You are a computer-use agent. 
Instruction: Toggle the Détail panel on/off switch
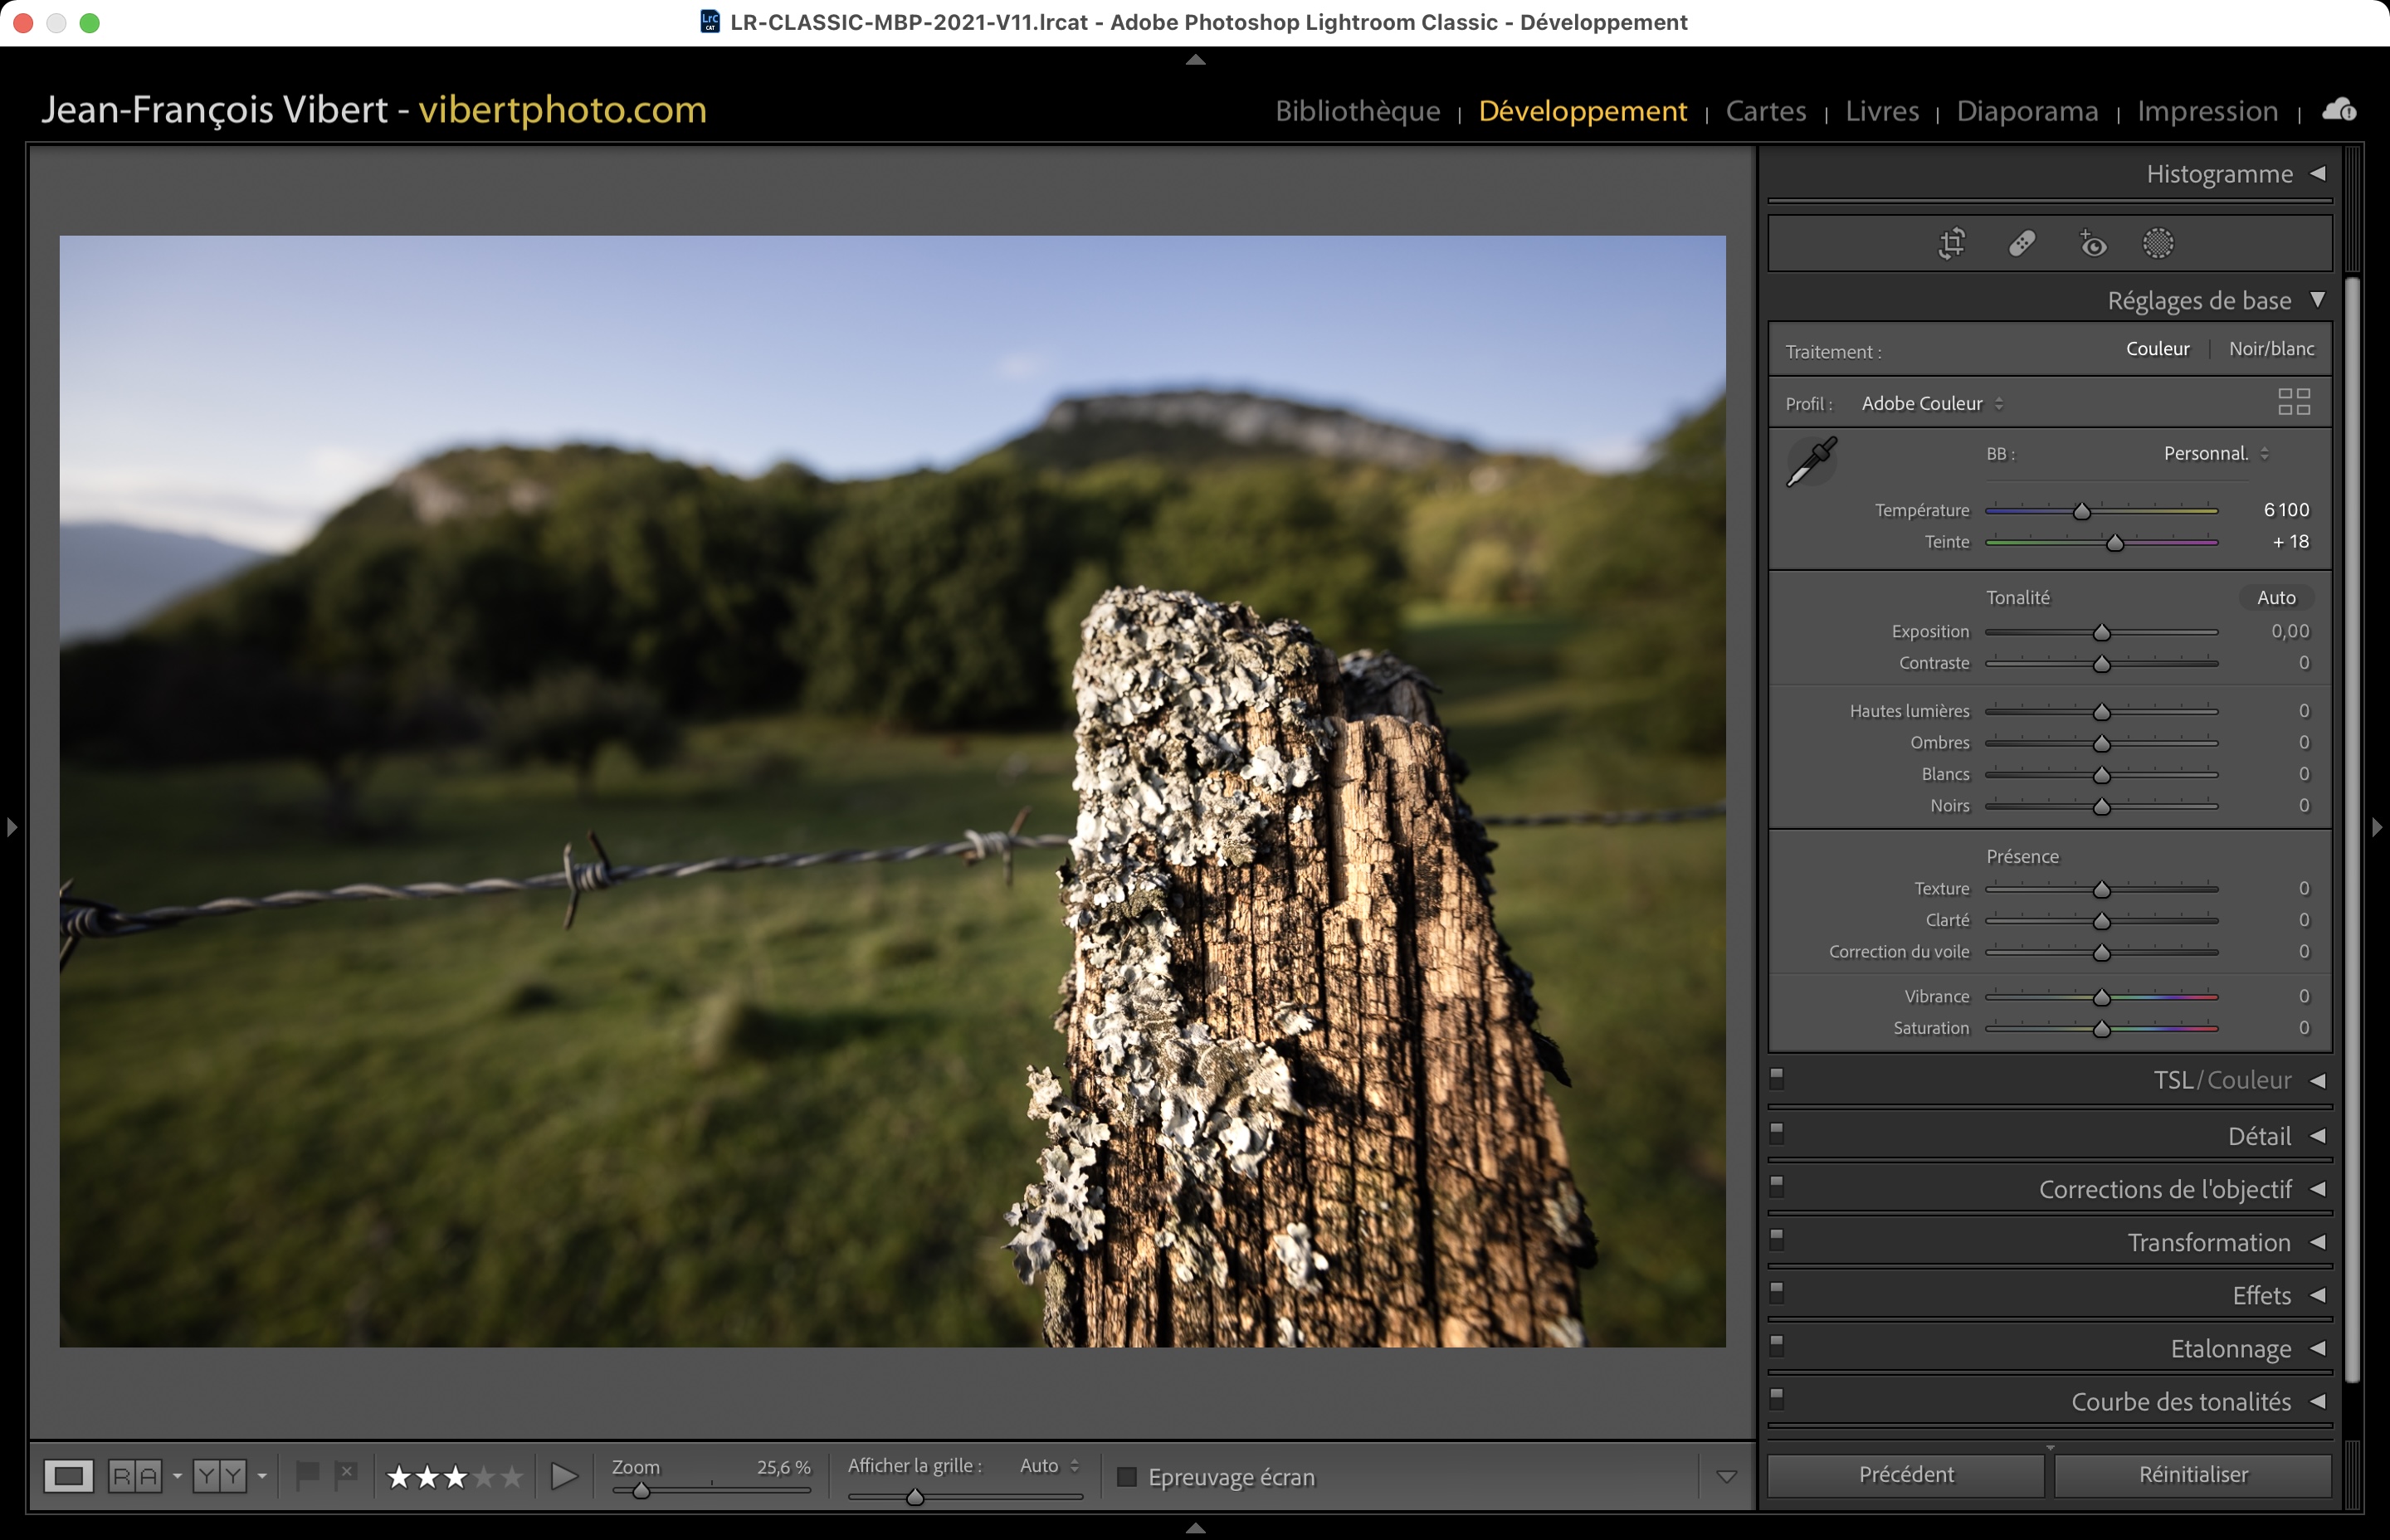1777,1133
